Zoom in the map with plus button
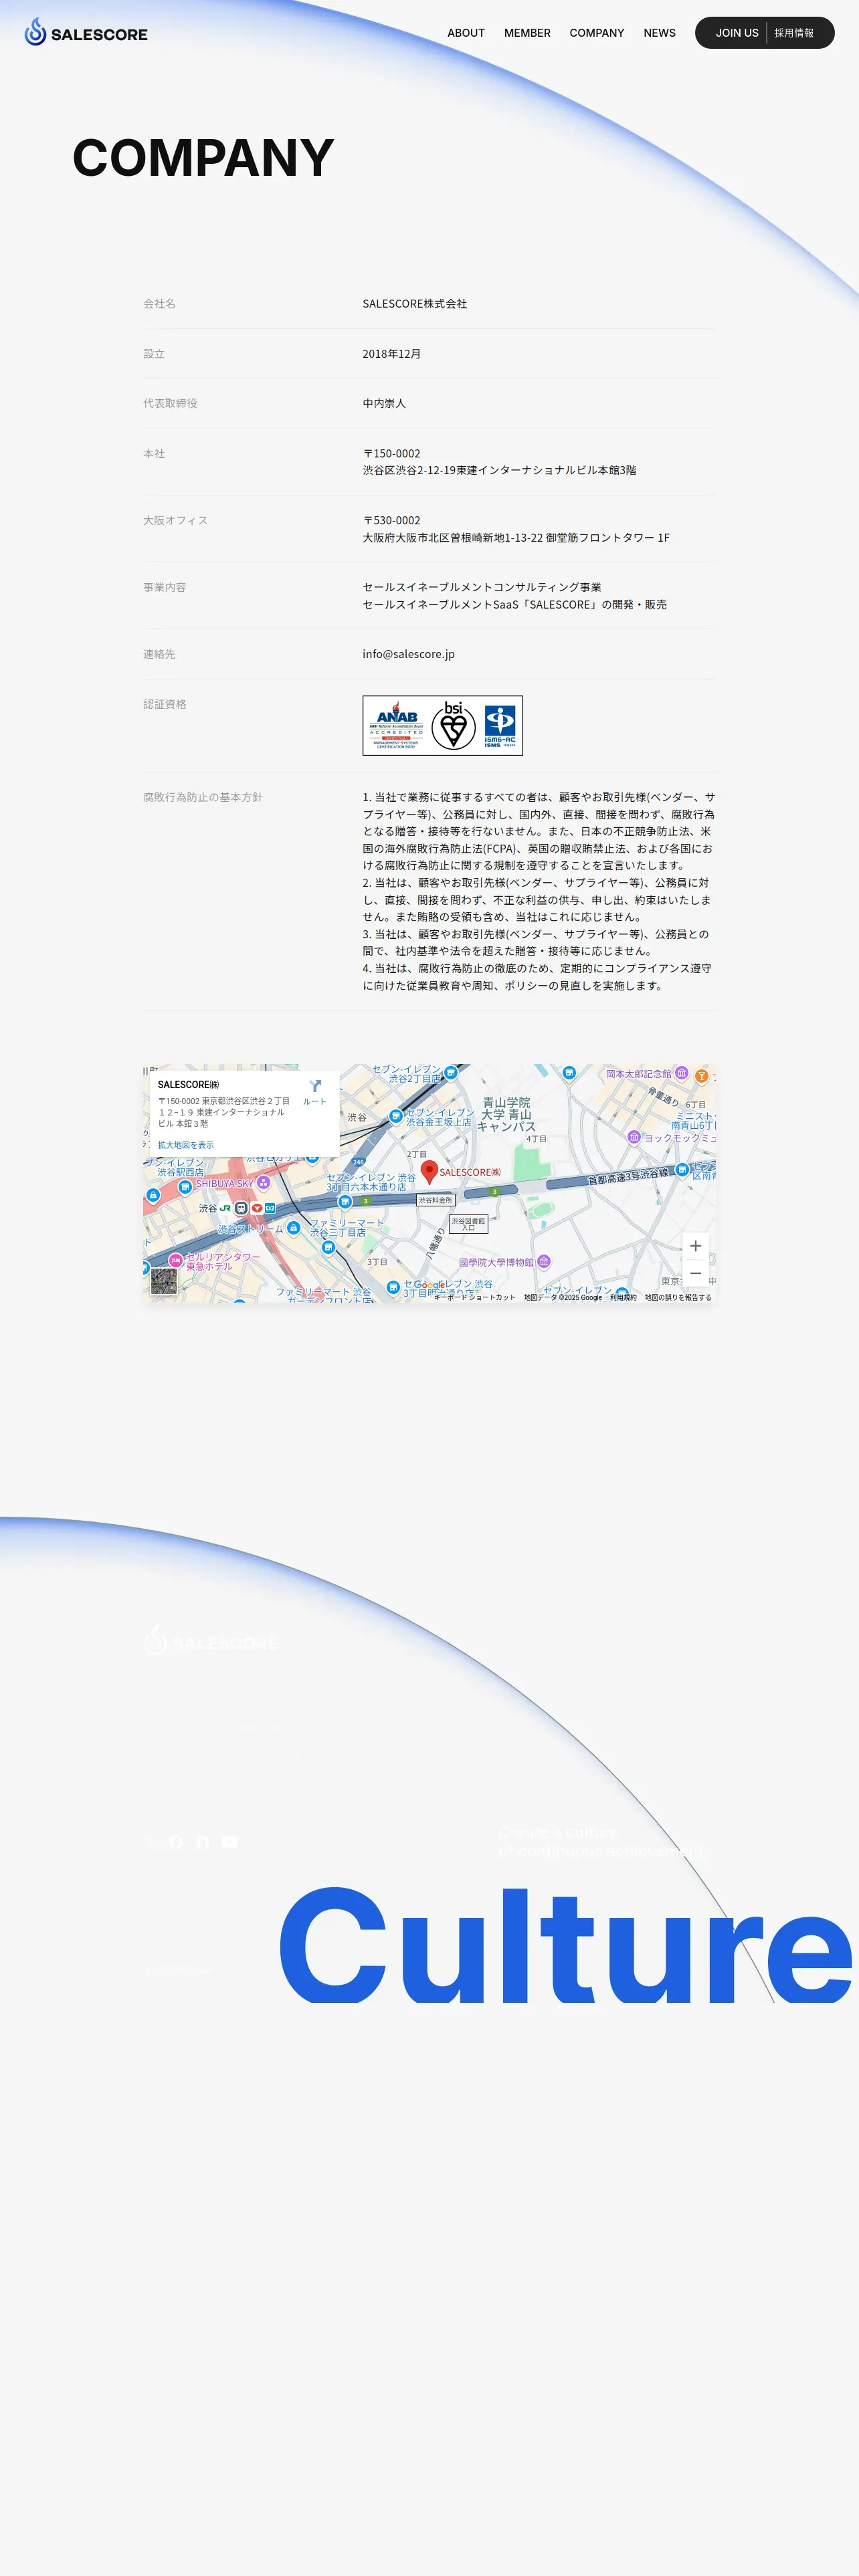859x2576 pixels. pos(695,1246)
